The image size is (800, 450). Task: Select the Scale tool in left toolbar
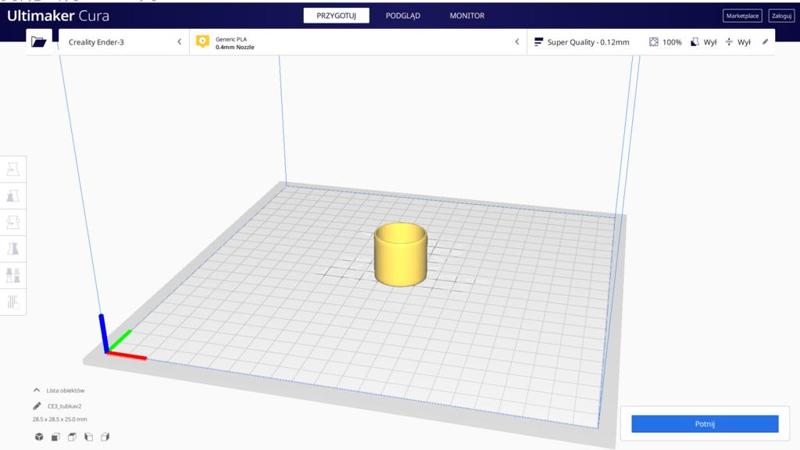pyautogui.click(x=13, y=195)
